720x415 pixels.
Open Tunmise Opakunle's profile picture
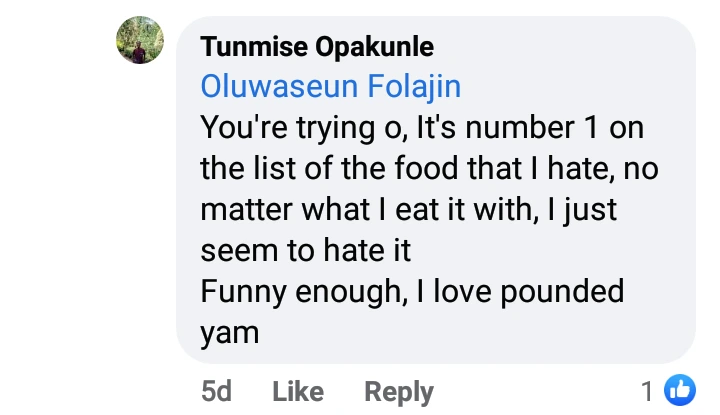[140, 40]
